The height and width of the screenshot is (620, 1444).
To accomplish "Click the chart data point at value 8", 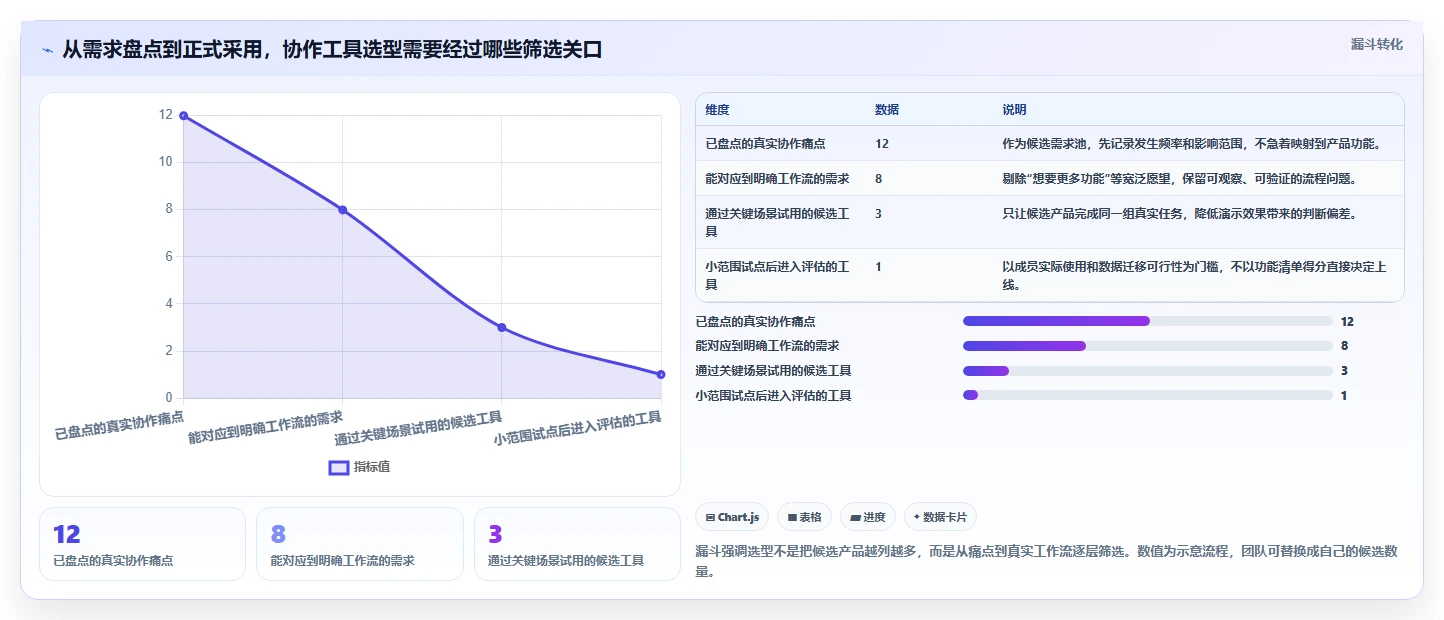I will pyautogui.click(x=342, y=210).
